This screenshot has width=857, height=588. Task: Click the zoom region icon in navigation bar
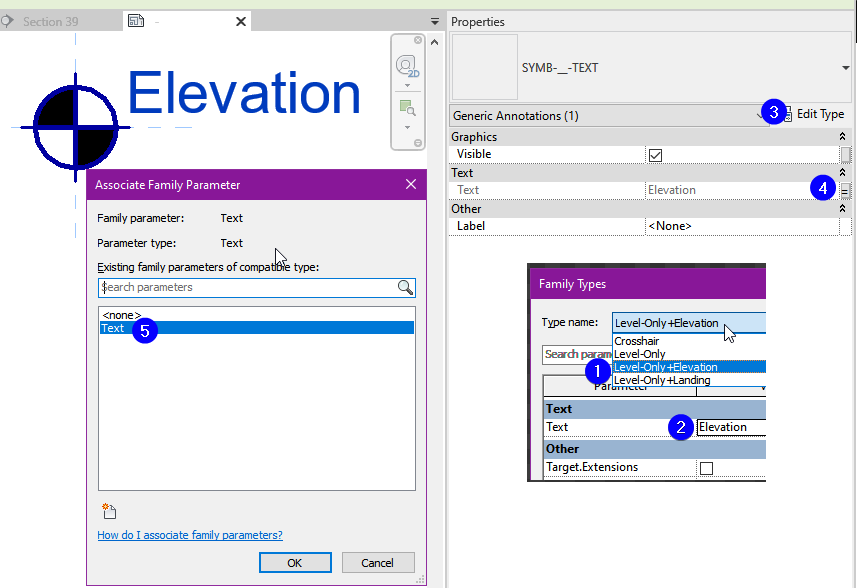[407, 108]
